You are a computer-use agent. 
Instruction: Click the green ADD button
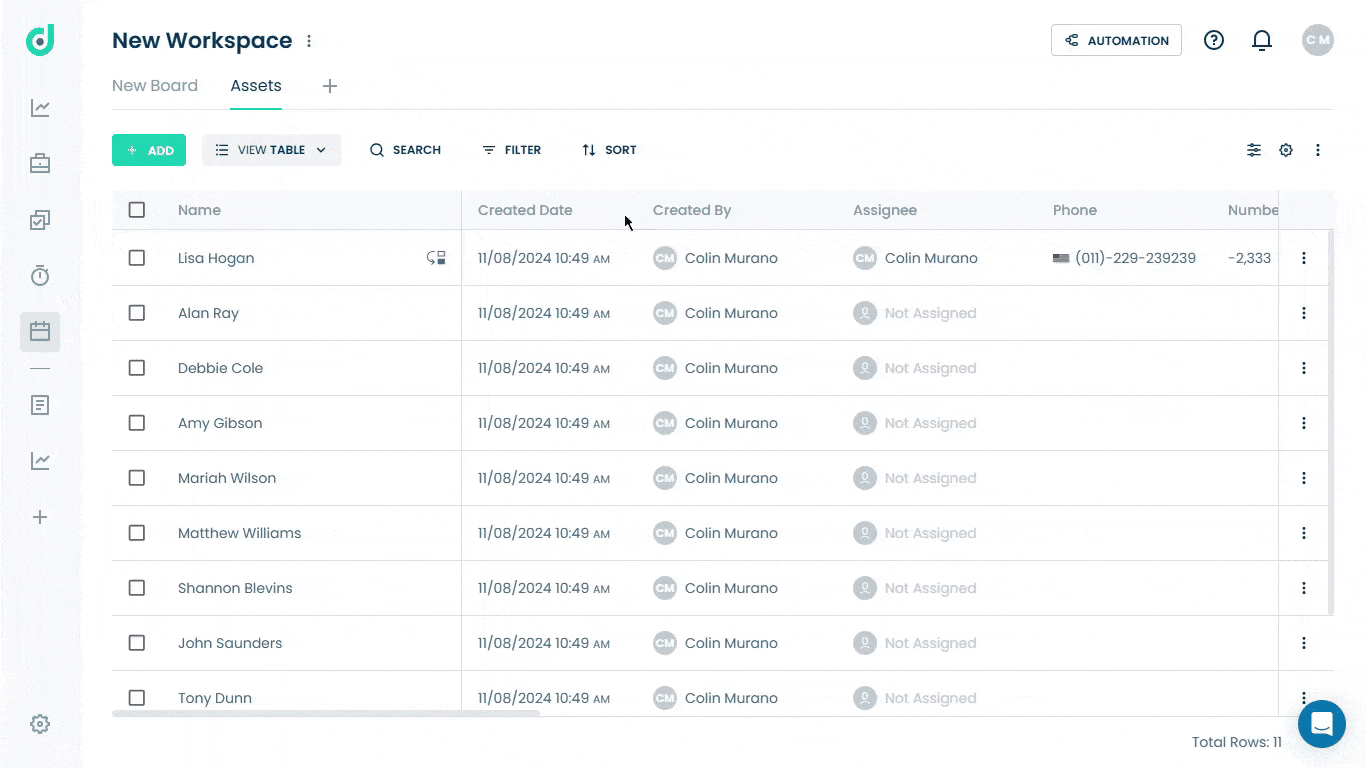point(149,150)
